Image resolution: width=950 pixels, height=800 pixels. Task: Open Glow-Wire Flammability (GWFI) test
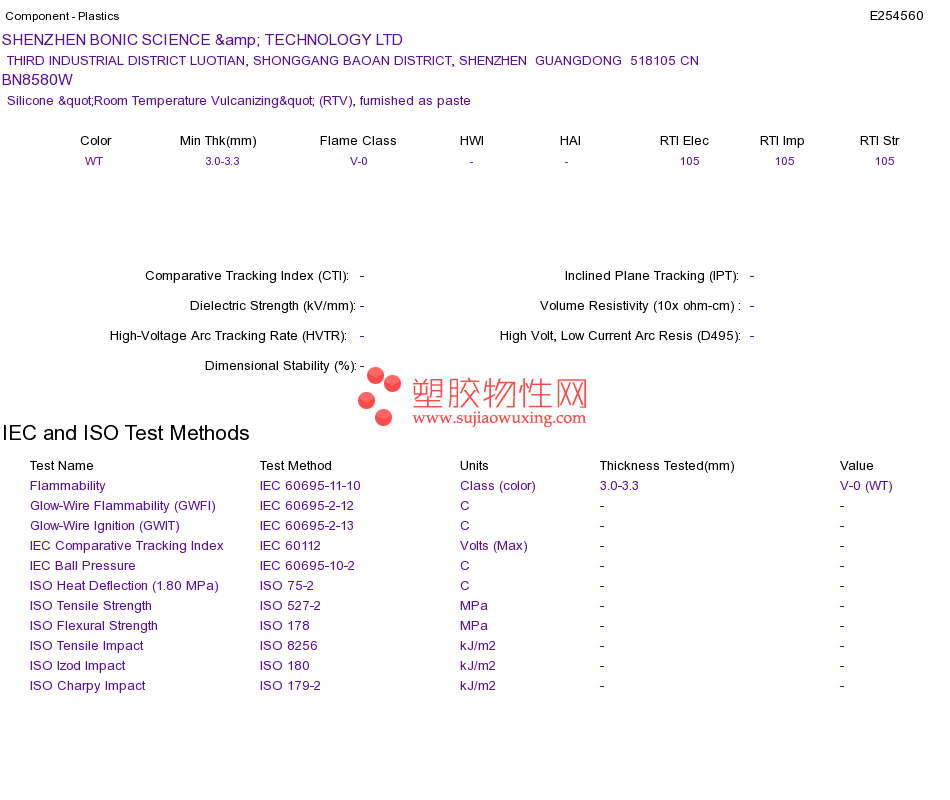point(123,506)
